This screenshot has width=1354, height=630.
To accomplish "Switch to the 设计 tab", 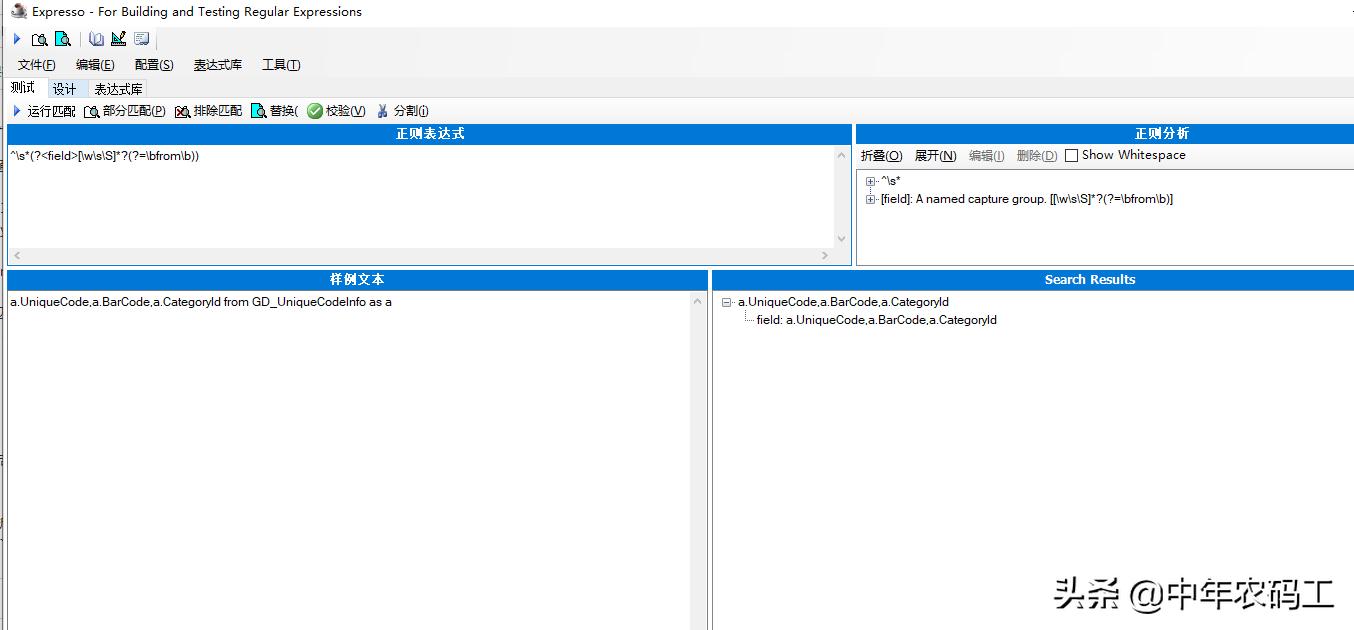I will coord(65,88).
